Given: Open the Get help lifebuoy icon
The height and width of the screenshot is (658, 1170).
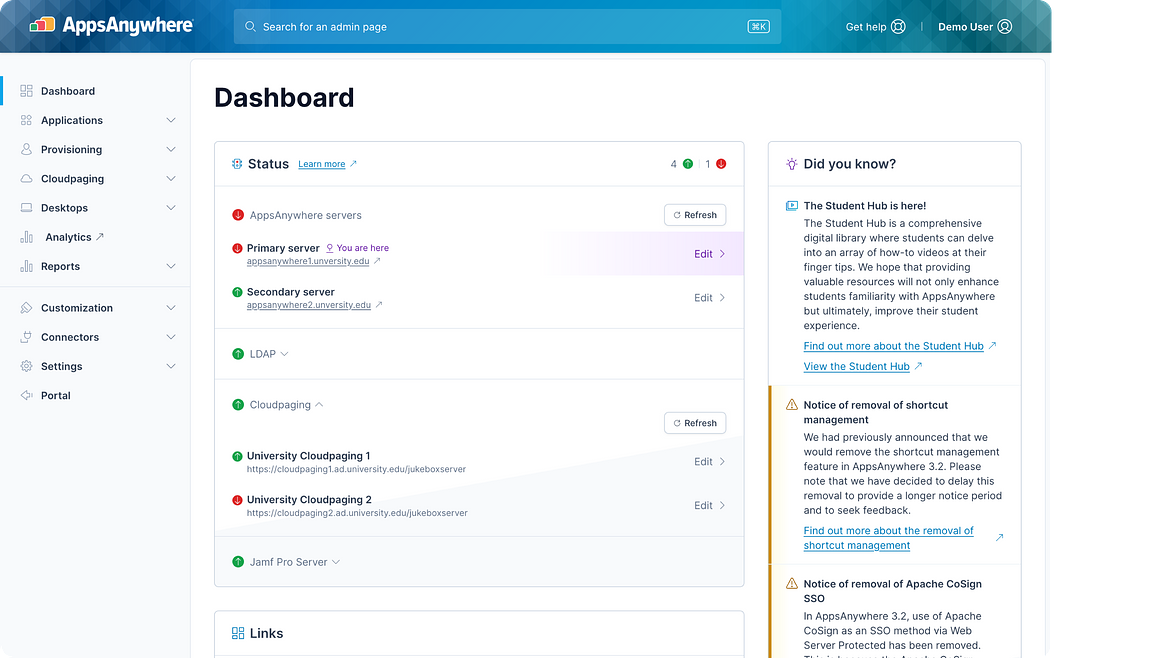Looking at the screenshot, I should (898, 27).
